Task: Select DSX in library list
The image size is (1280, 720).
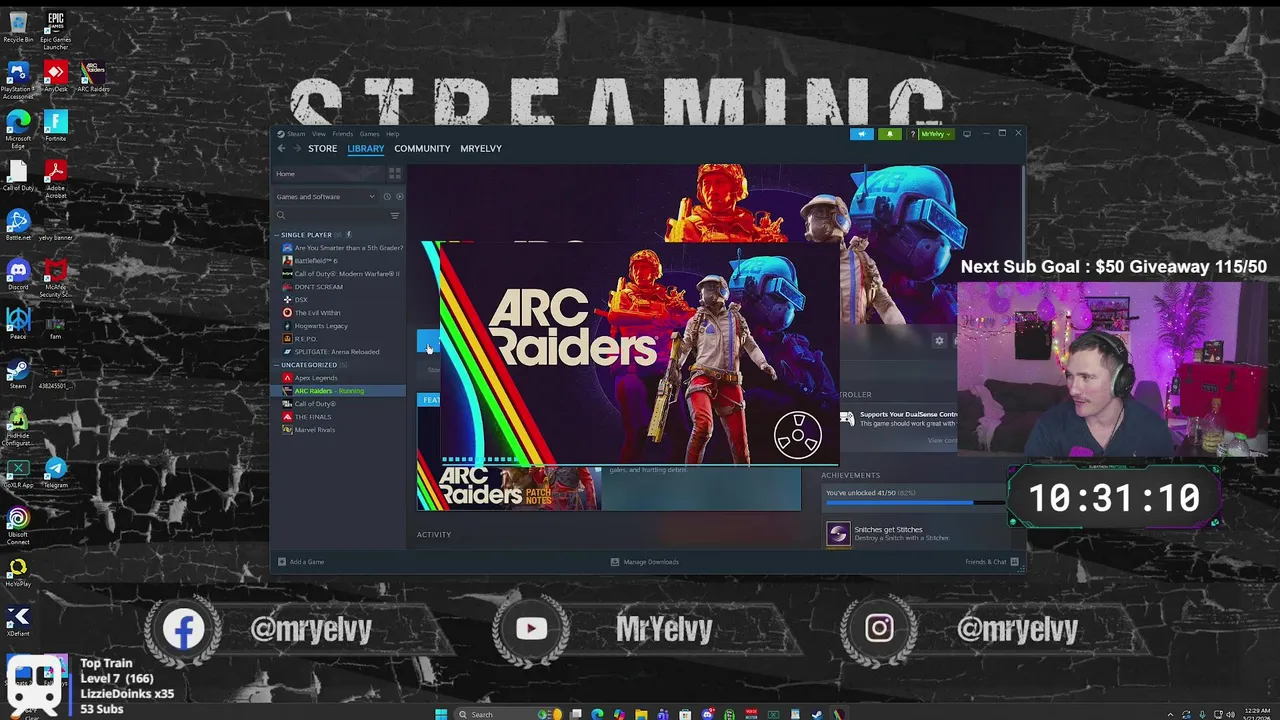Action: [300, 300]
